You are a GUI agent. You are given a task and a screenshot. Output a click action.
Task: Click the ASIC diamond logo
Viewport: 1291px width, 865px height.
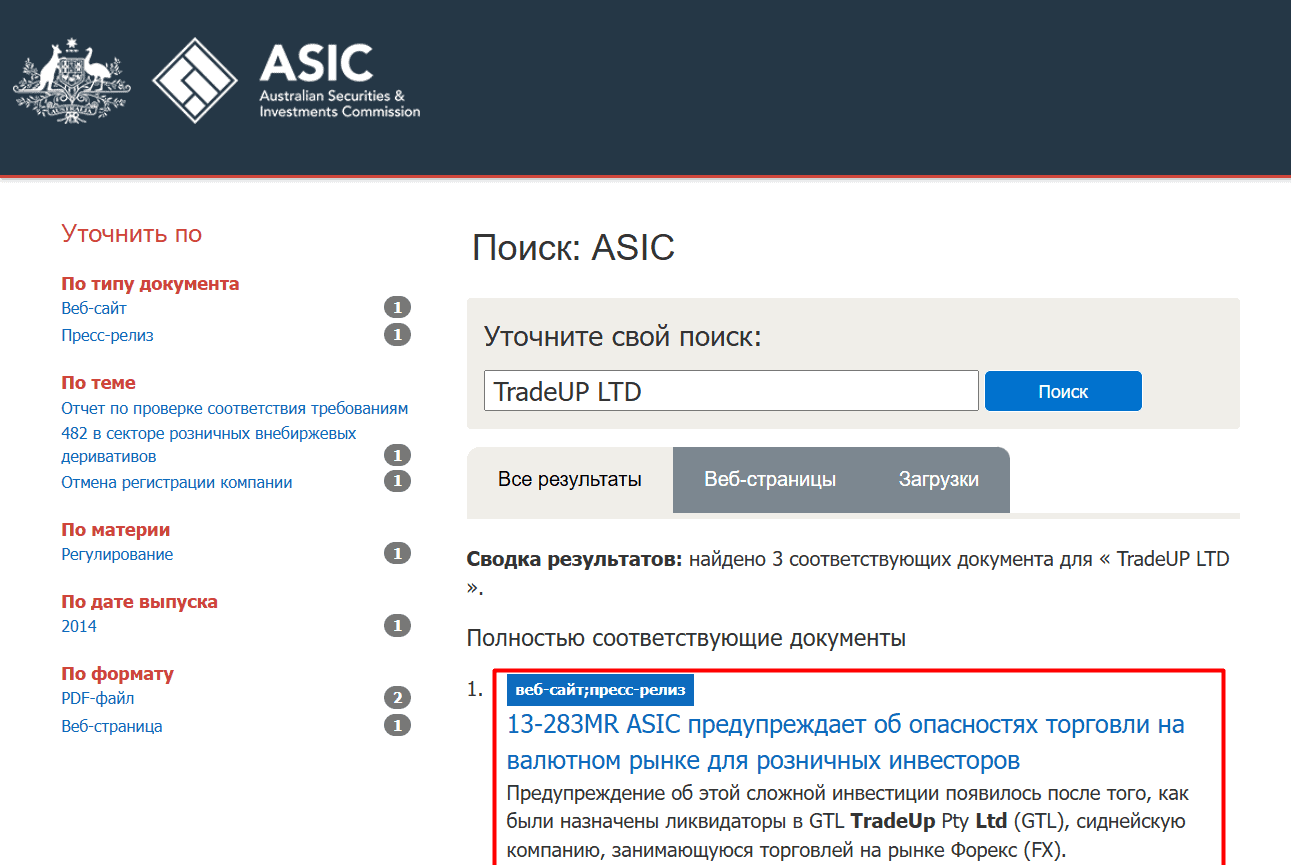195,81
